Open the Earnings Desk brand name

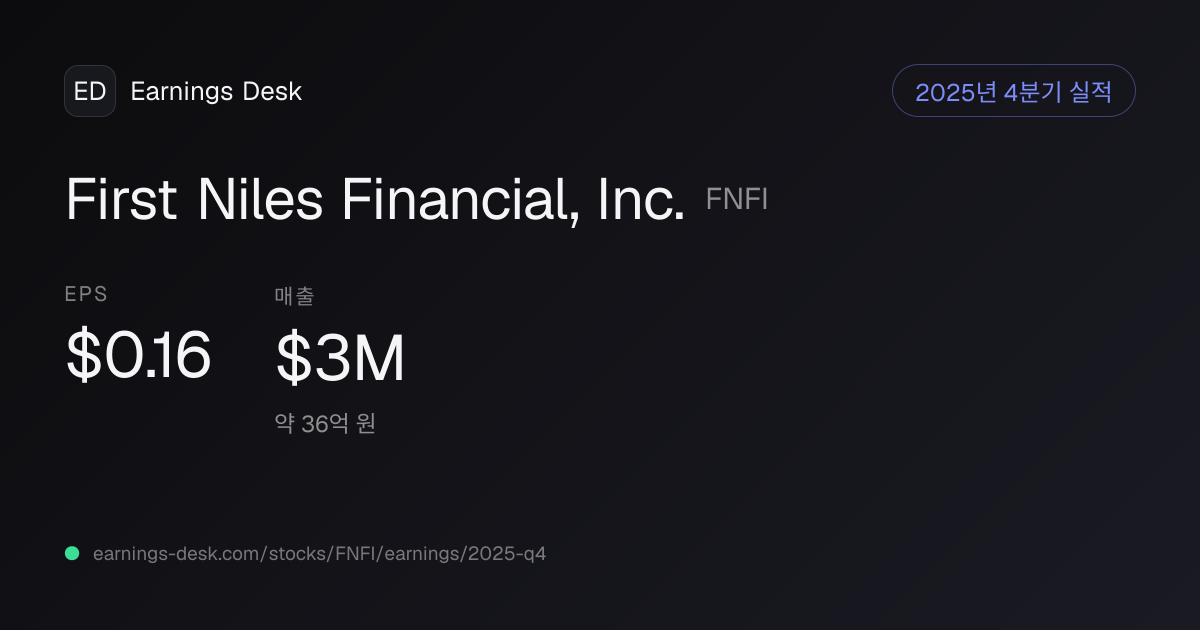(216, 92)
